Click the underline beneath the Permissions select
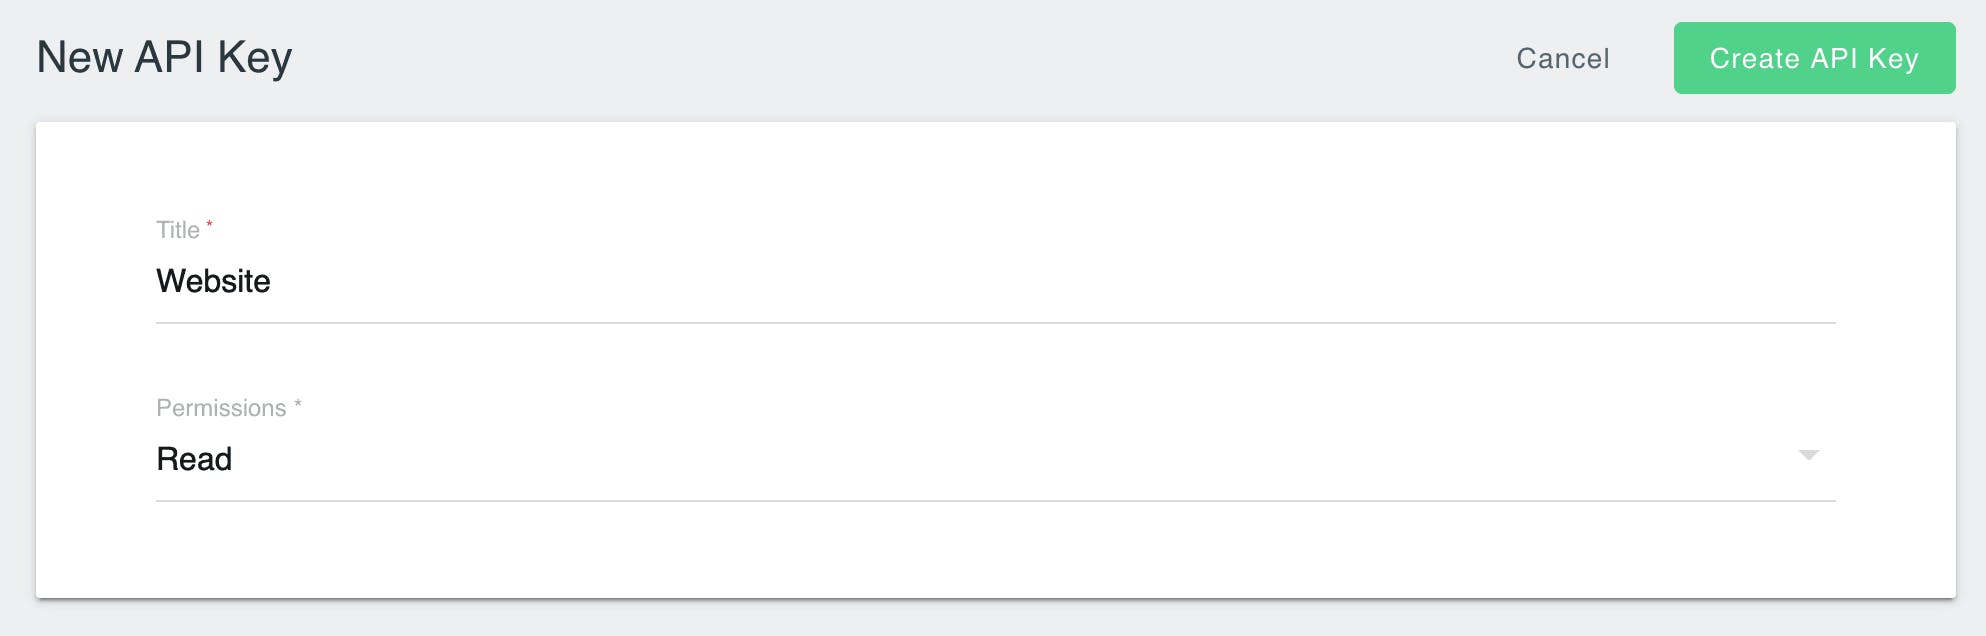Image resolution: width=1986 pixels, height=636 pixels. tap(995, 500)
